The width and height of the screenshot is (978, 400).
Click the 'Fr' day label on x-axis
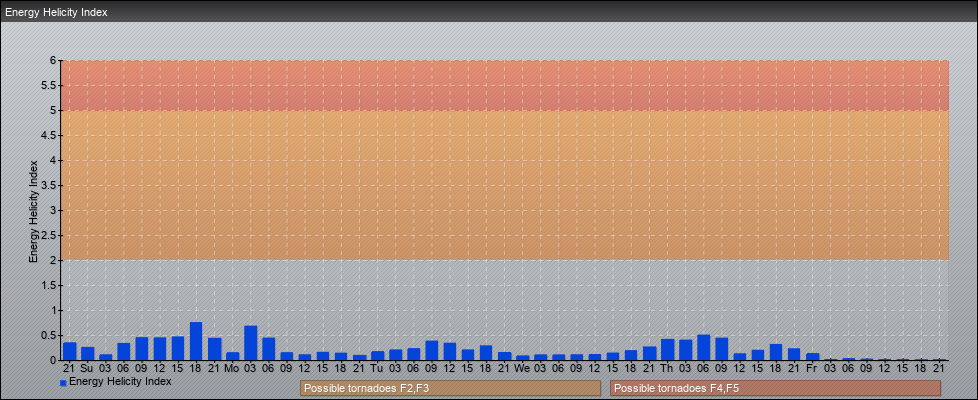tap(812, 368)
